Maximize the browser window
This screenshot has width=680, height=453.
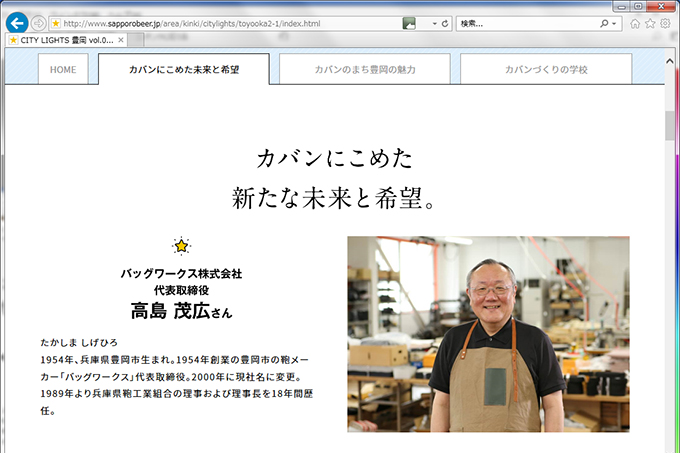pos(638,7)
